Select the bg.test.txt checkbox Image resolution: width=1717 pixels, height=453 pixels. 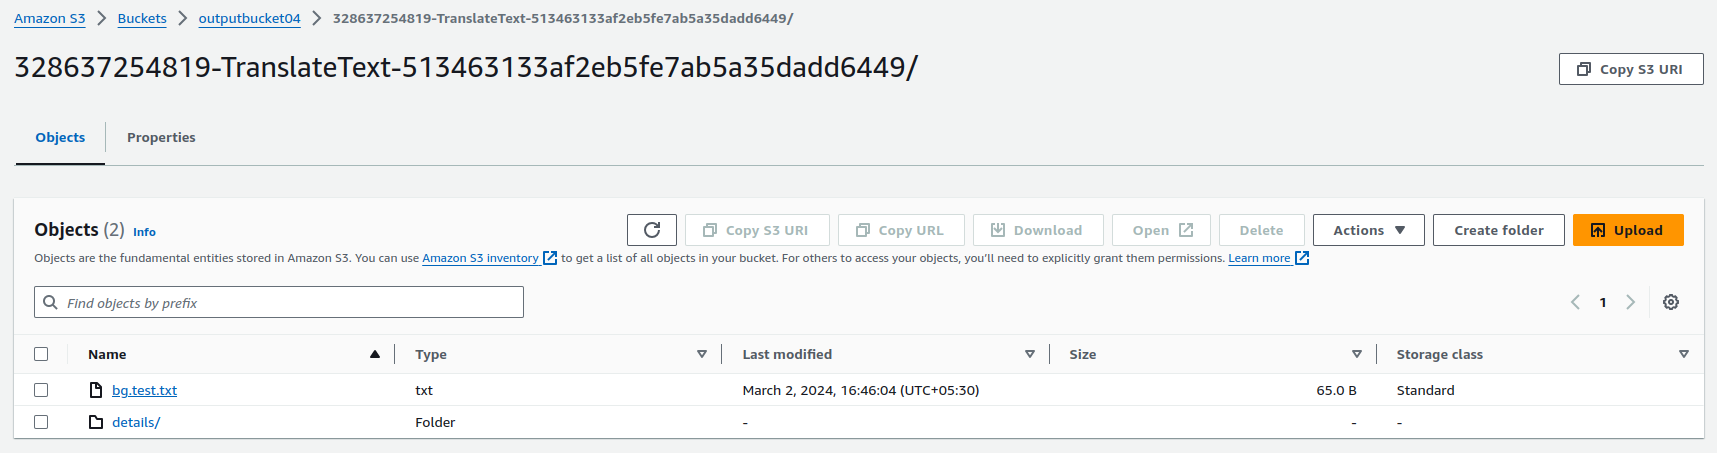[x=41, y=390]
